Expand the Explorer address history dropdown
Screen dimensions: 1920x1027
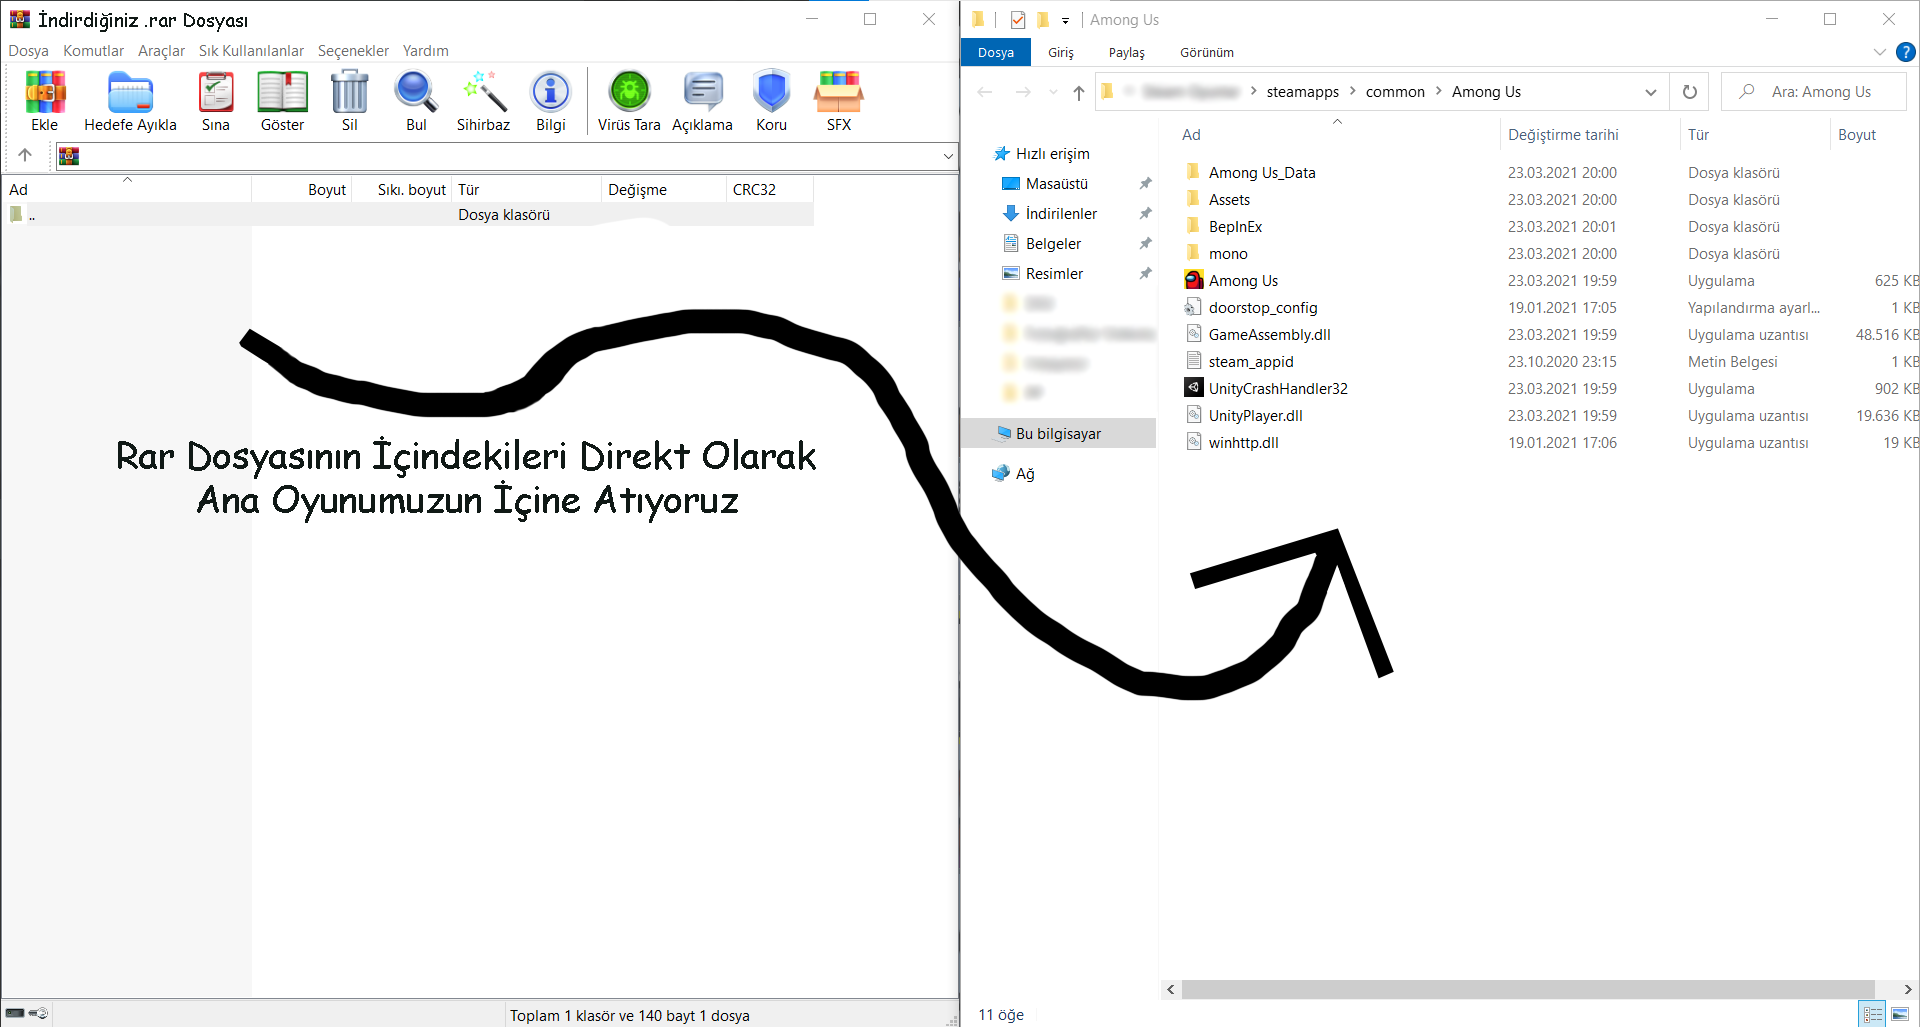(x=1651, y=92)
